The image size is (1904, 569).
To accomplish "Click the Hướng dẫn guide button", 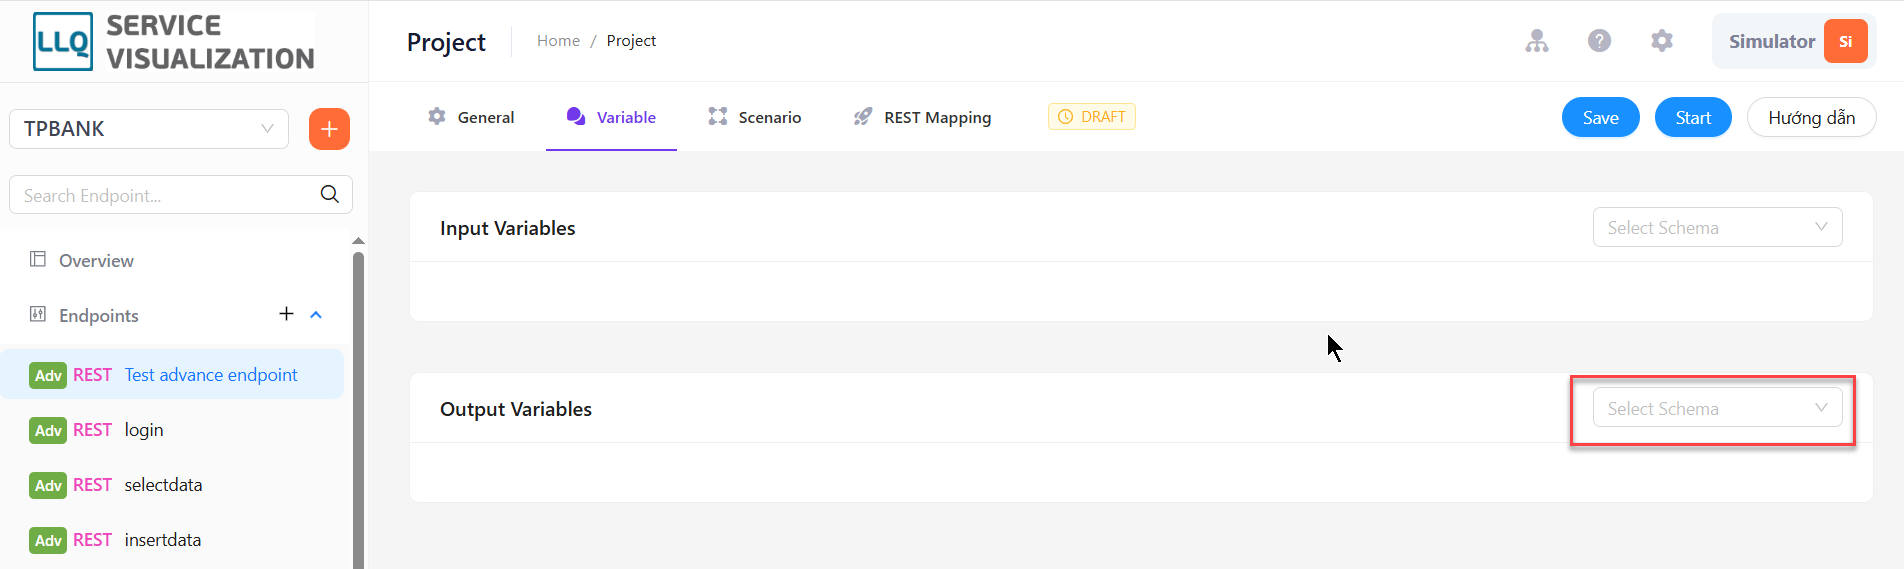I will pyautogui.click(x=1811, y=117).
